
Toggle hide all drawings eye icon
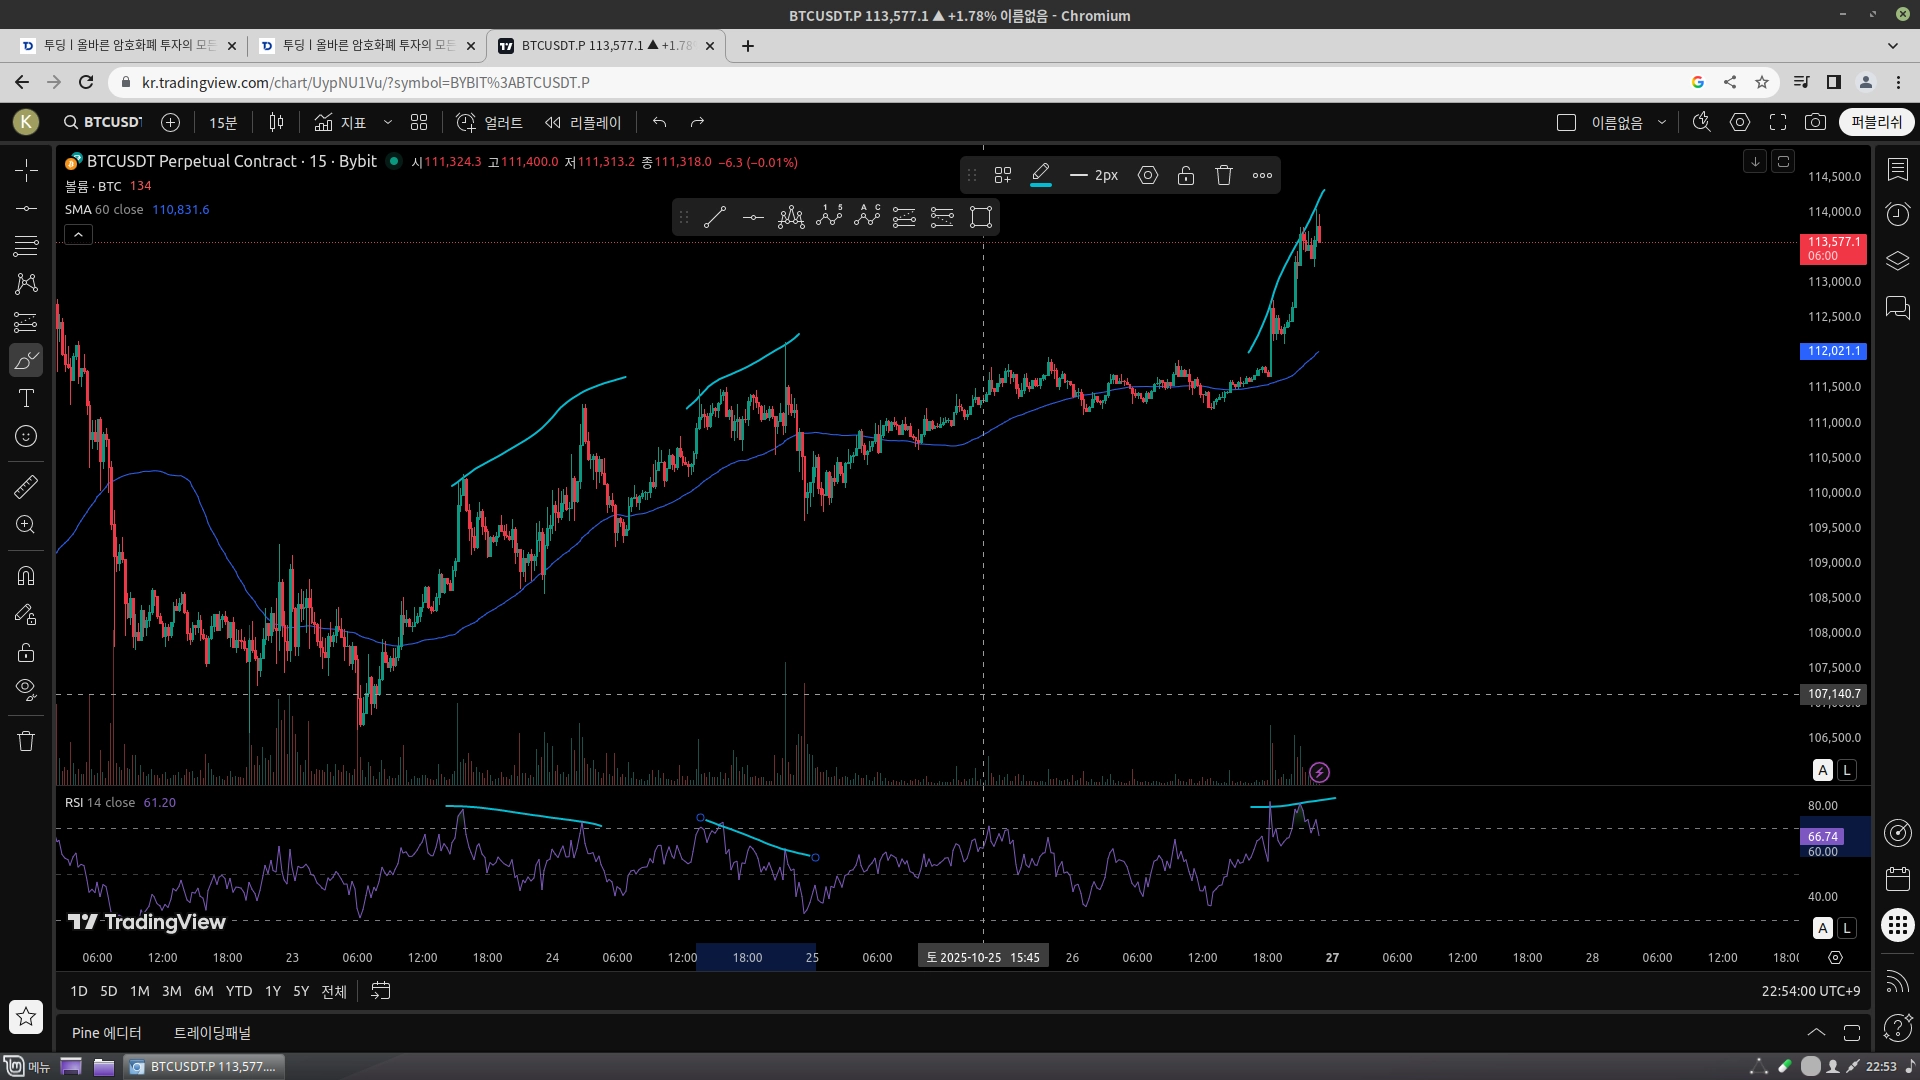pos(26,689)
